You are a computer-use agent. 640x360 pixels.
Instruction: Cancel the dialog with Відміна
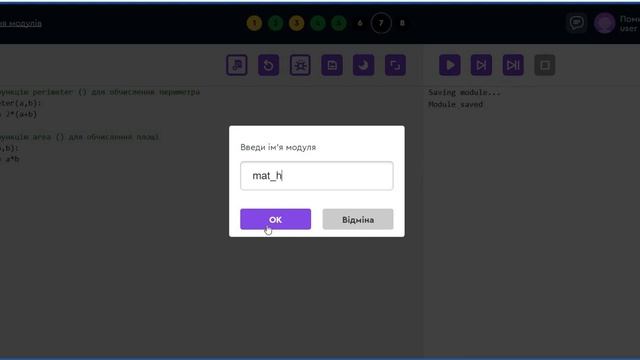358,219
